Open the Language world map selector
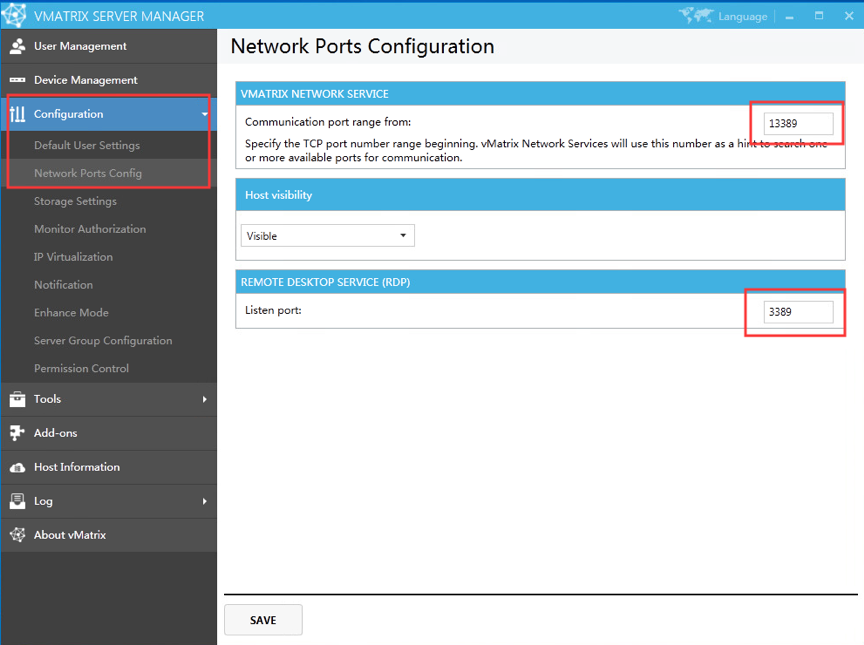 point(723,16)
